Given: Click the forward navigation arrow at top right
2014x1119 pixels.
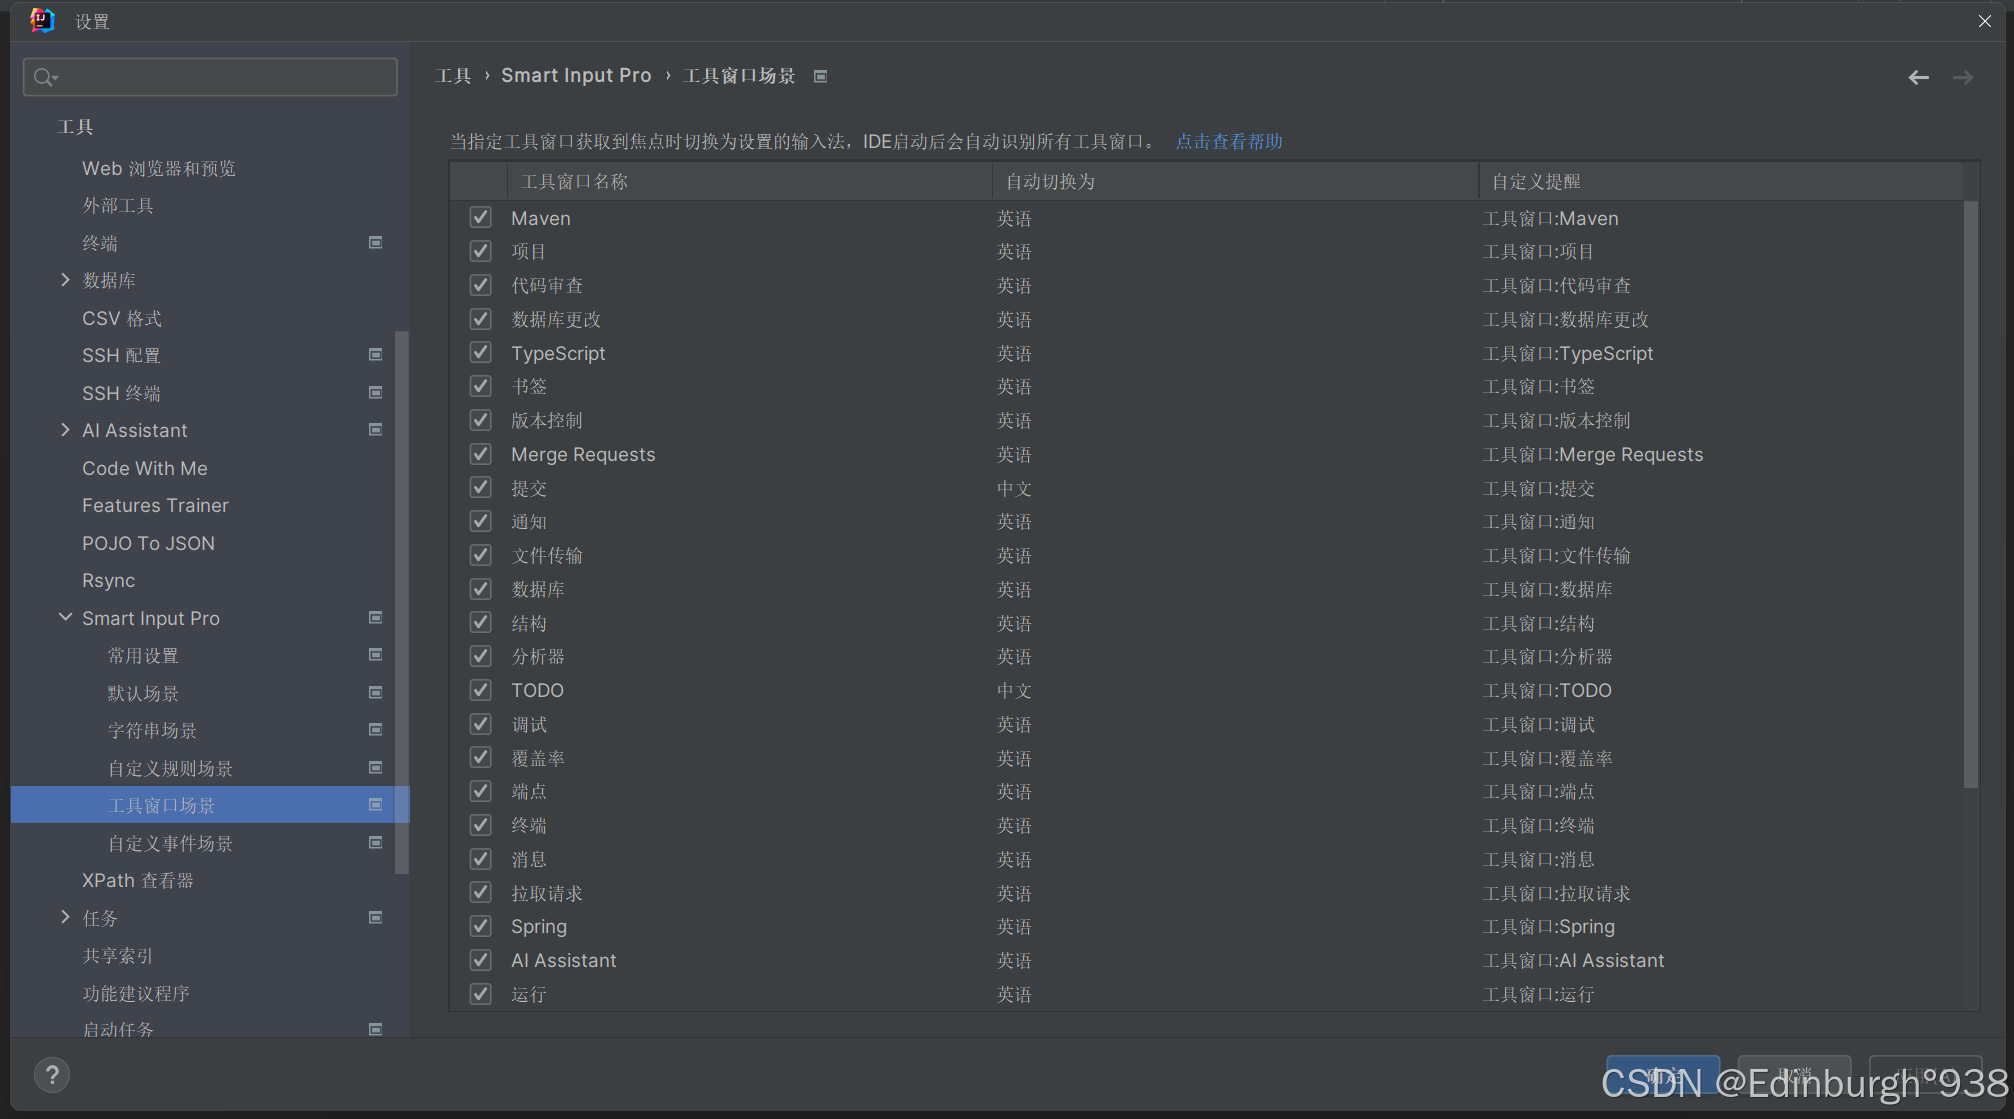Looking at the screenshot, I should (1962, 77).
